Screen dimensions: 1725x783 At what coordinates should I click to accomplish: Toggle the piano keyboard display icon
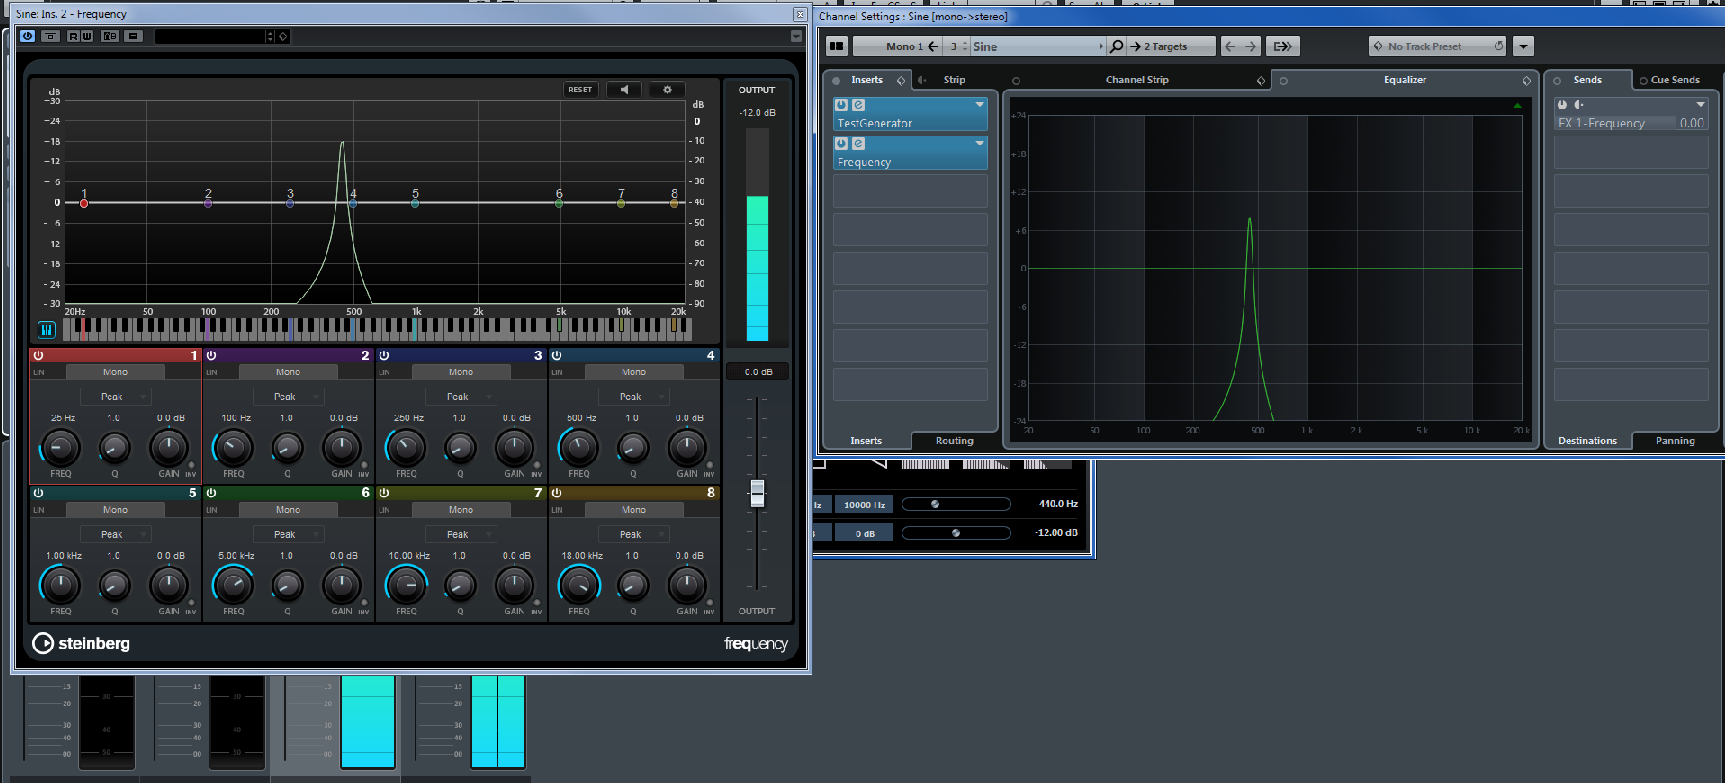[46, 329]
